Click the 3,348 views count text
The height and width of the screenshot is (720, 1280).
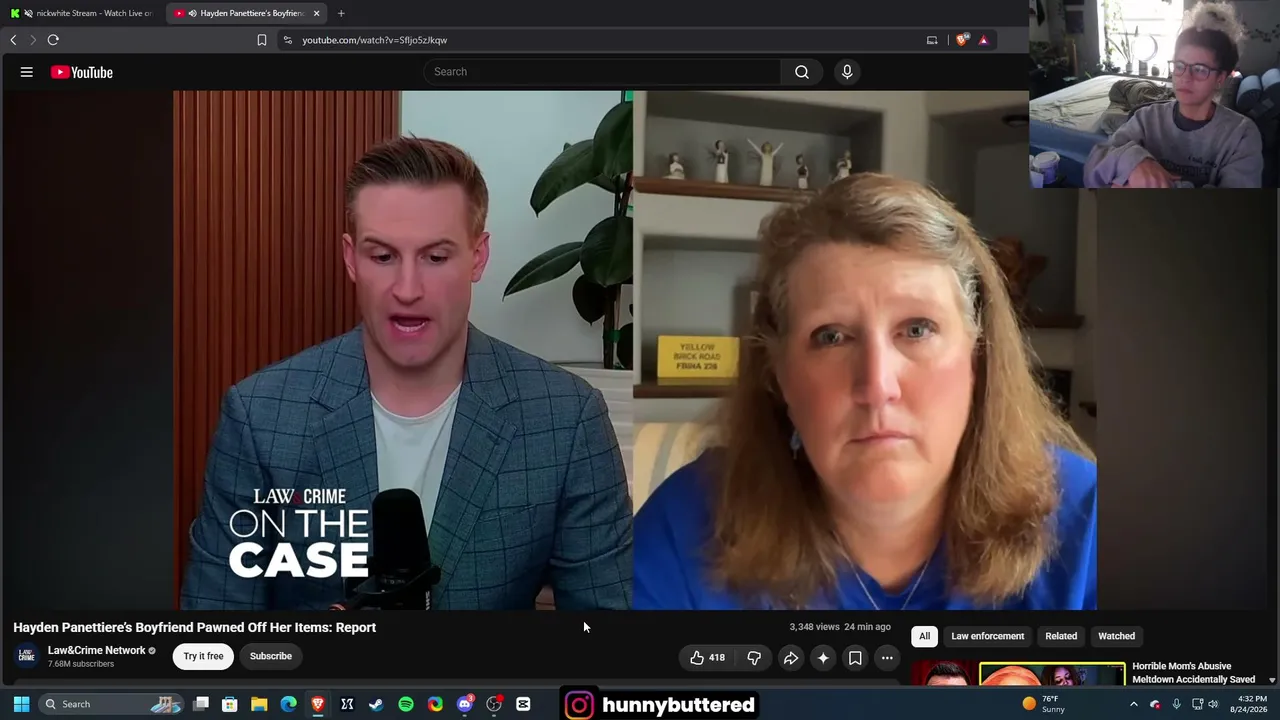pos(814,627)
